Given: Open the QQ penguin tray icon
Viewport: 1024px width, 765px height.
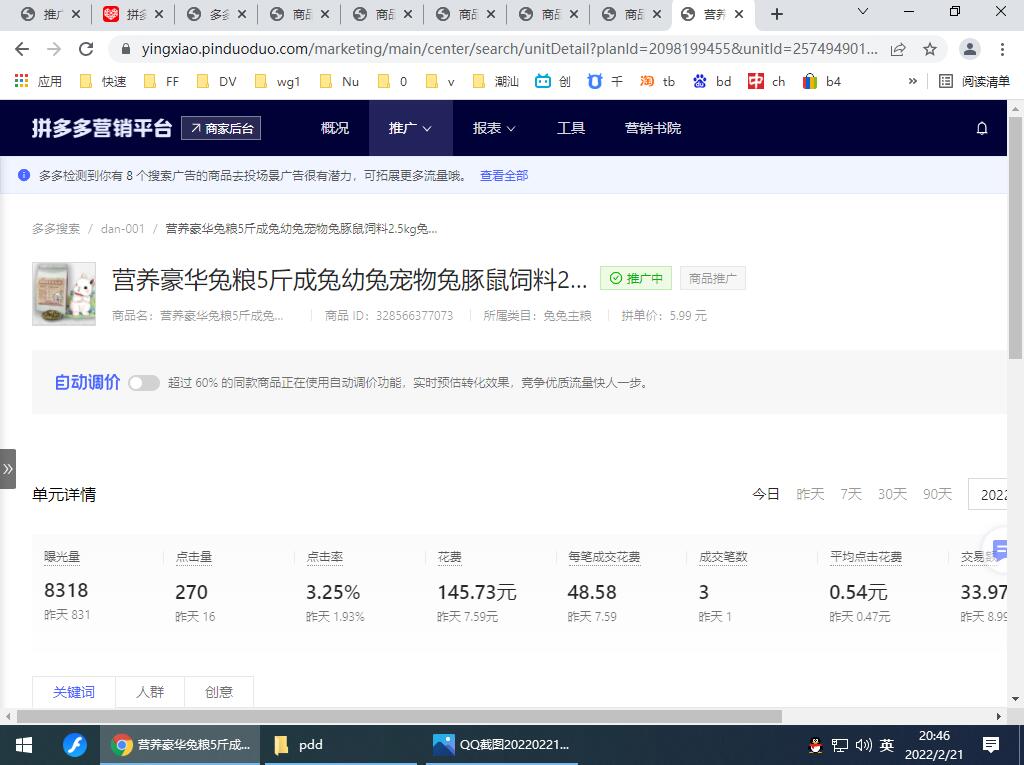Looking at the screenshot, I should (816, 745).
